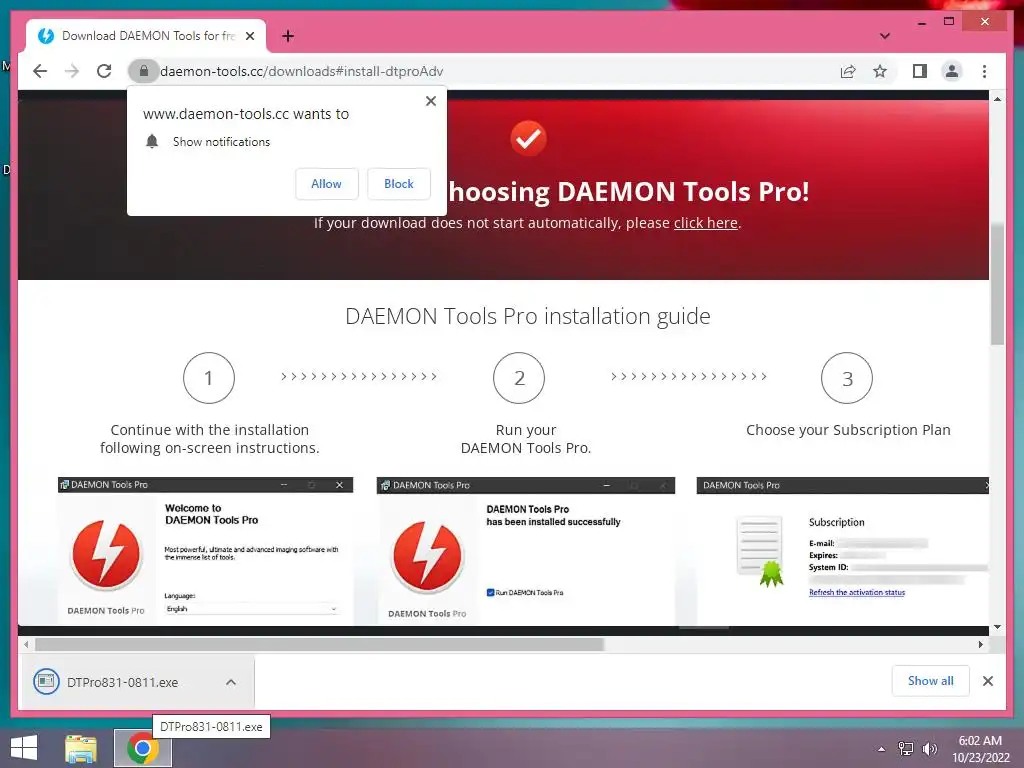Open the Windows Start menu
Screen dimensions: 1024x768
[24, 748]
